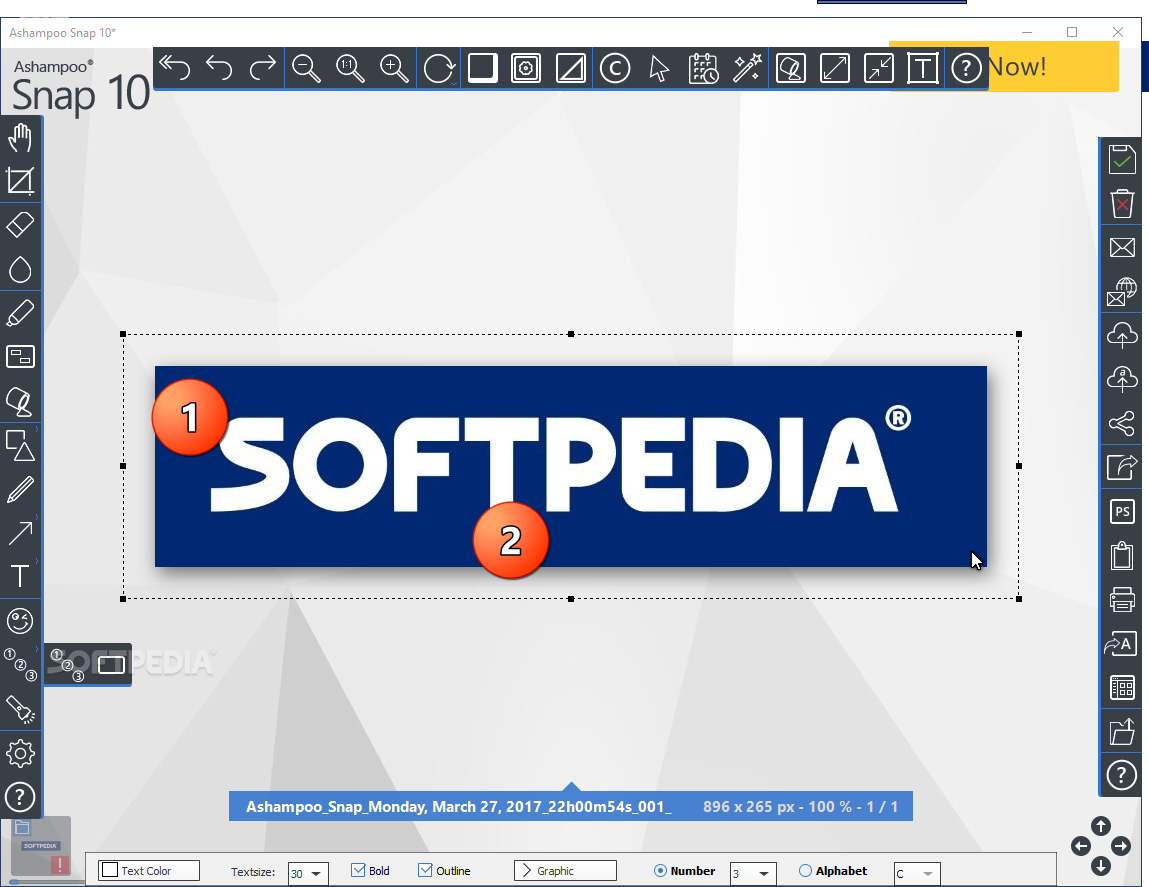Export to Photoshop with PS icon
The height and width of the screenshot is (887, 1149).
coord(1122,511)
